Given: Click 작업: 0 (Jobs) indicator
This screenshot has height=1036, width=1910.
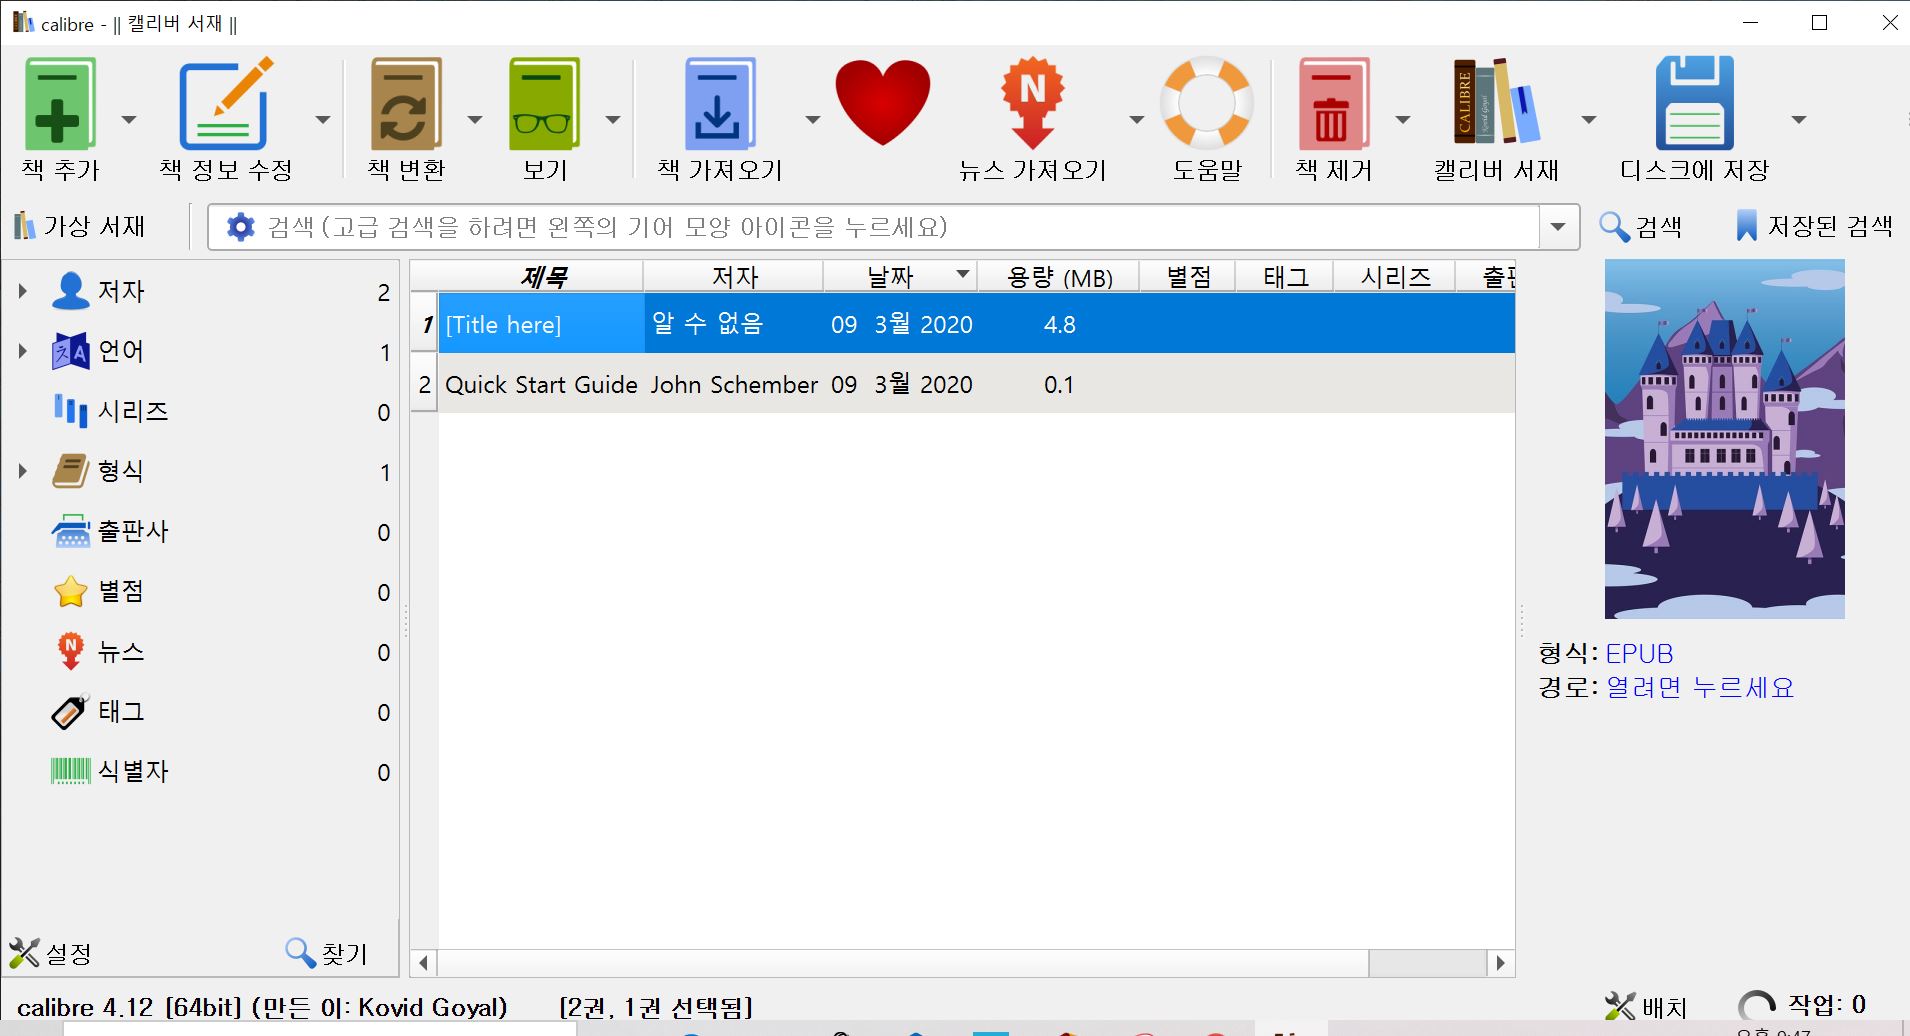Looking at the screenshot, I should (1803, 1005).
